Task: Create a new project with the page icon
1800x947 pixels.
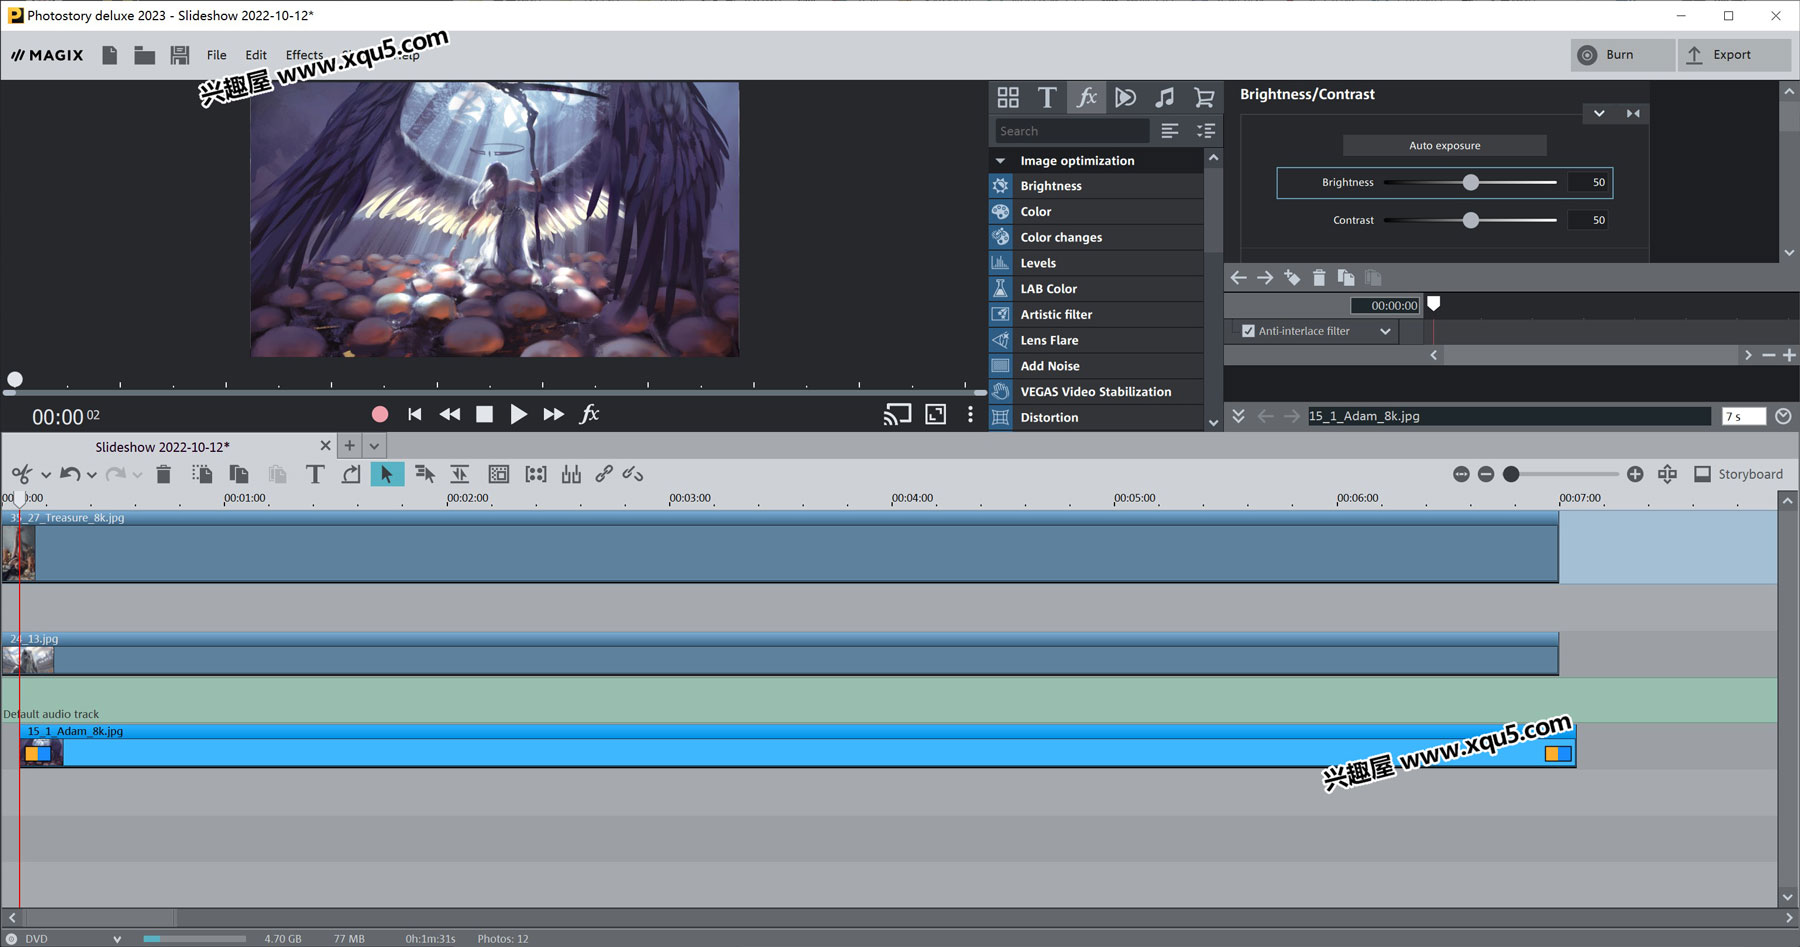Action: click(x=110, y=55)
